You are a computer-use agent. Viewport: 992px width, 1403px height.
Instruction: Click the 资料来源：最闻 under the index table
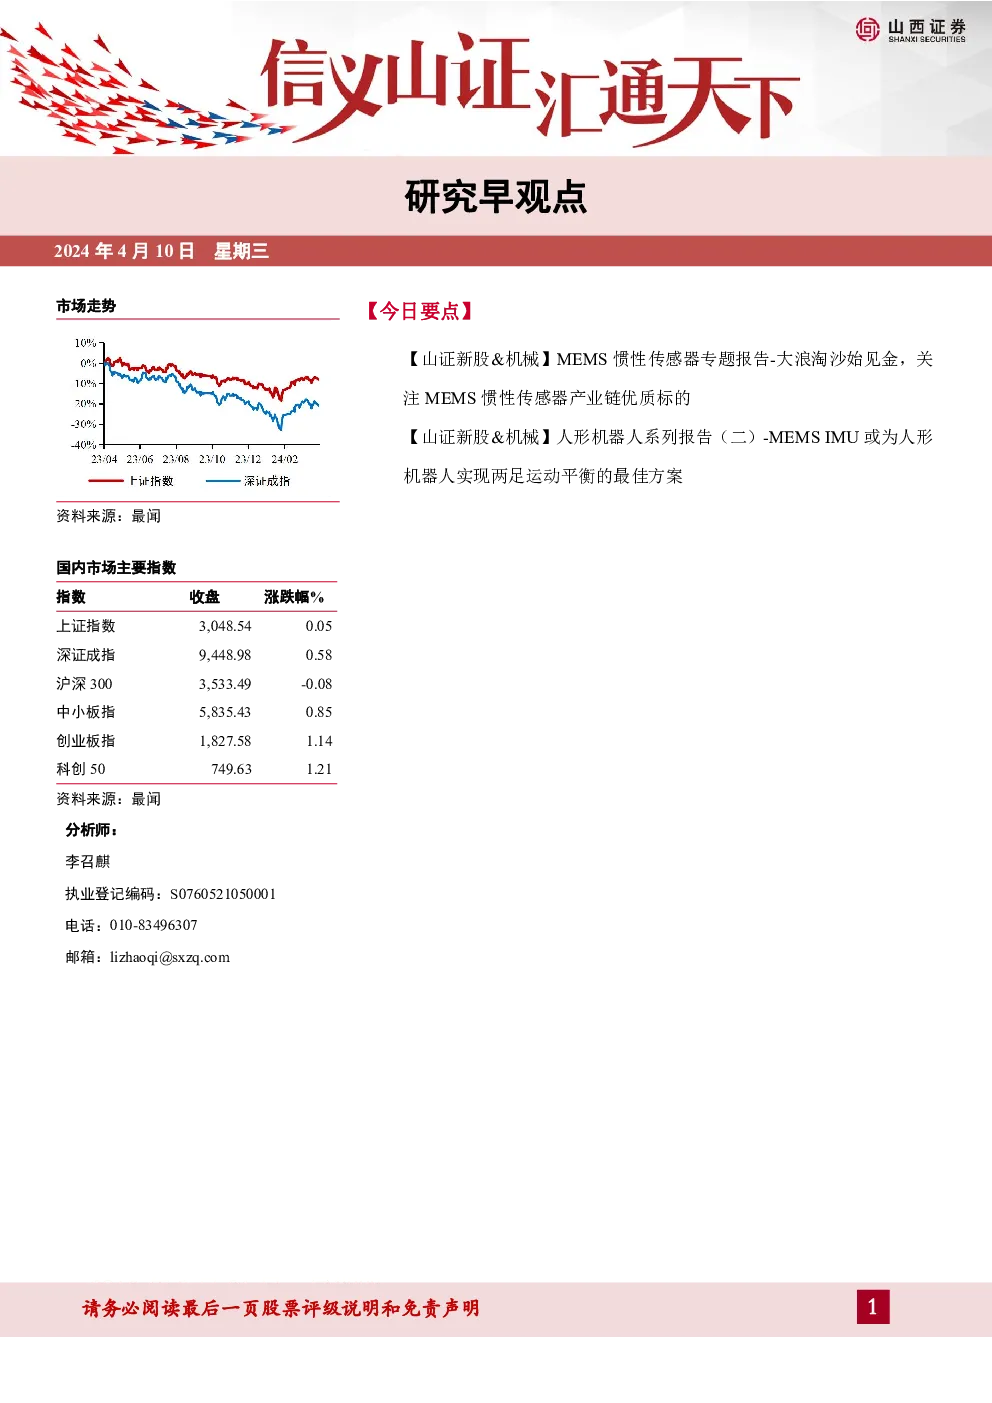pyautogui.click(x=109, y=799)
